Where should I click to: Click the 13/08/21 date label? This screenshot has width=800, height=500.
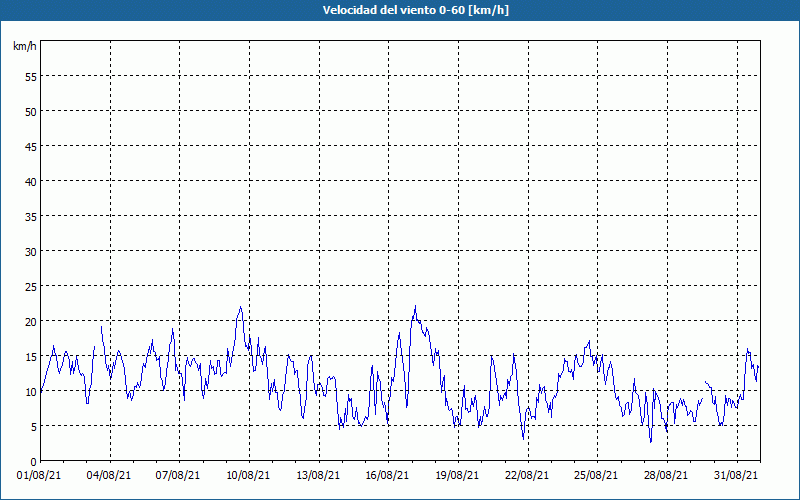point(318,475)
